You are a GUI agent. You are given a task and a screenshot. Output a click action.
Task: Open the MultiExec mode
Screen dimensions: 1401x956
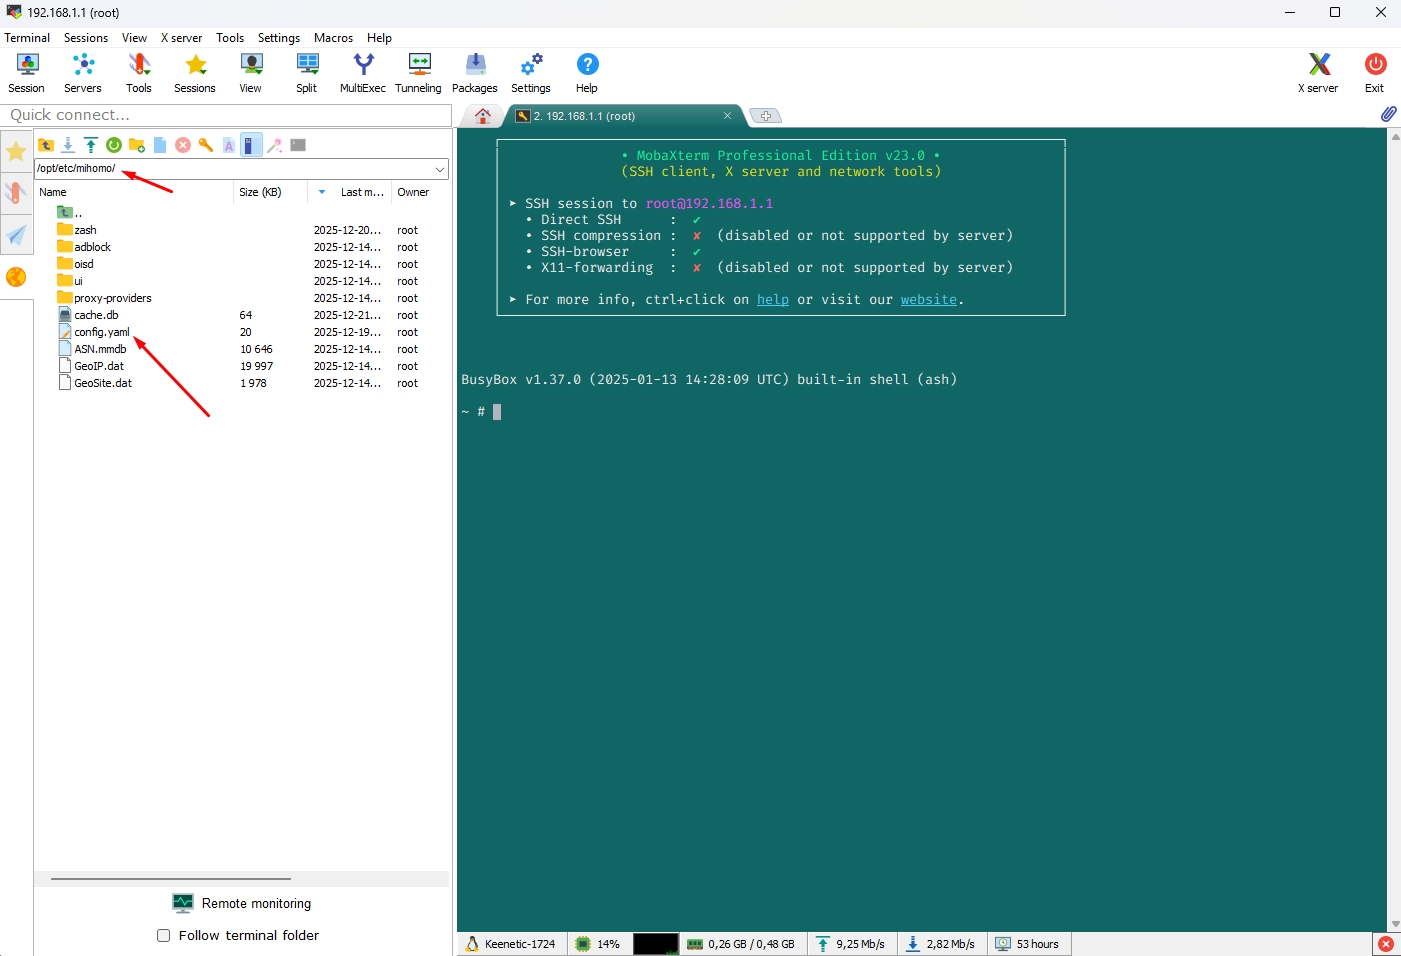click(x=362, y=70)
